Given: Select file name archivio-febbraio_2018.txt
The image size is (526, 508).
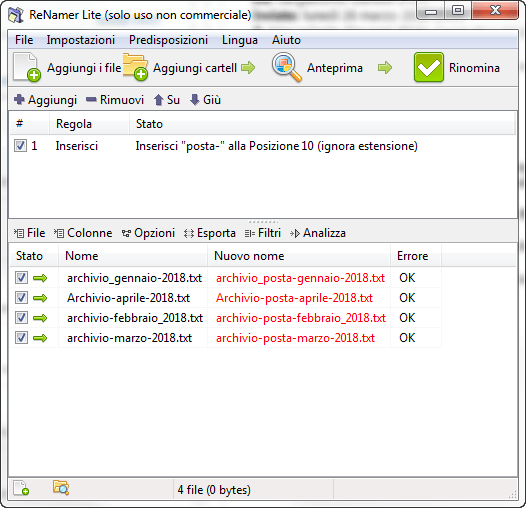Looking at the screenshot, I should [135, 318].
